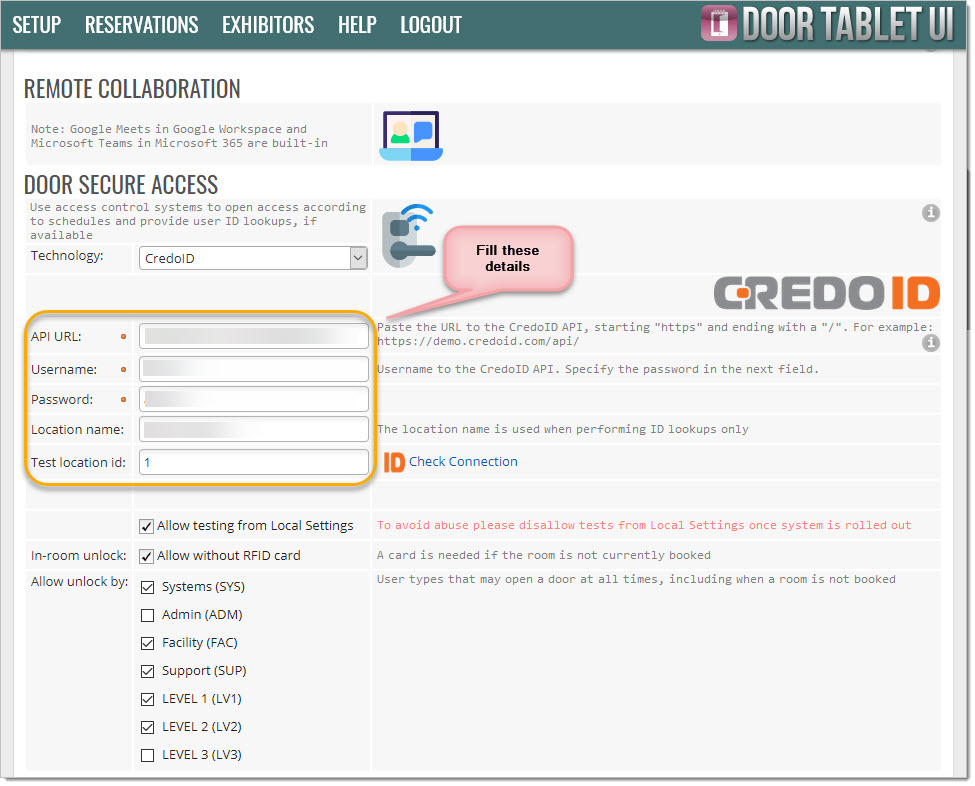Click the 'Allow unlock by:' label
Image resolution: width=975 pixels, height=786 pixels.
coord(80,581)
